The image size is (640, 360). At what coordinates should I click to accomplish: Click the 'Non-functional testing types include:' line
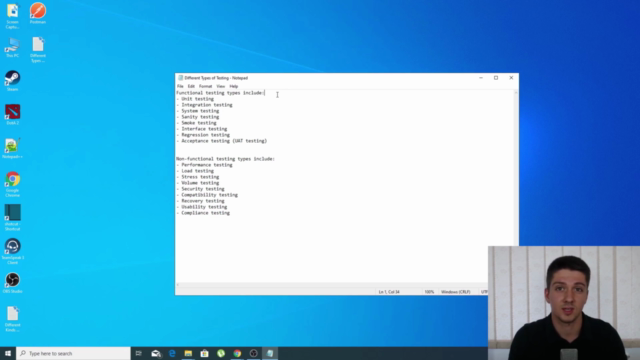click(226, 159)
